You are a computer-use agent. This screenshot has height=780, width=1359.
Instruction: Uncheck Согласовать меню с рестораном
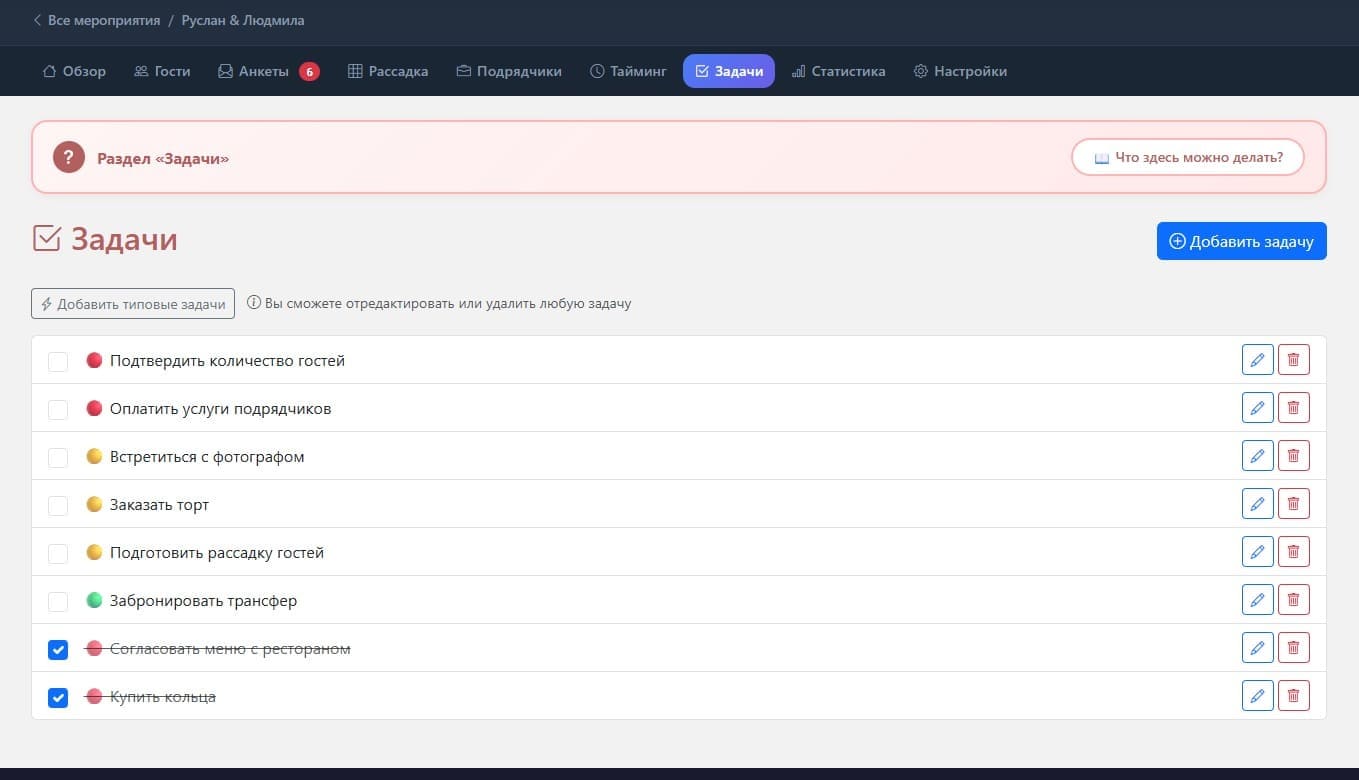[x=58, y=649]
